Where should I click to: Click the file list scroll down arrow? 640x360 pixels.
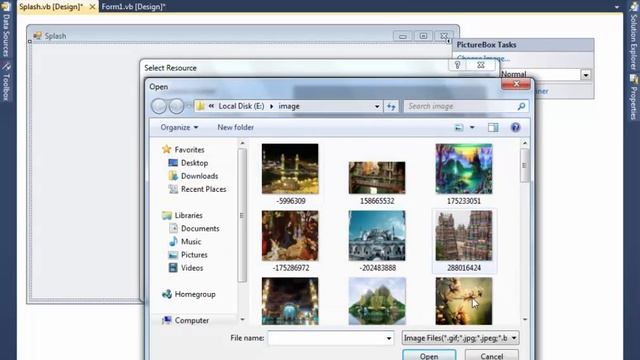click(x=525, y=320)
